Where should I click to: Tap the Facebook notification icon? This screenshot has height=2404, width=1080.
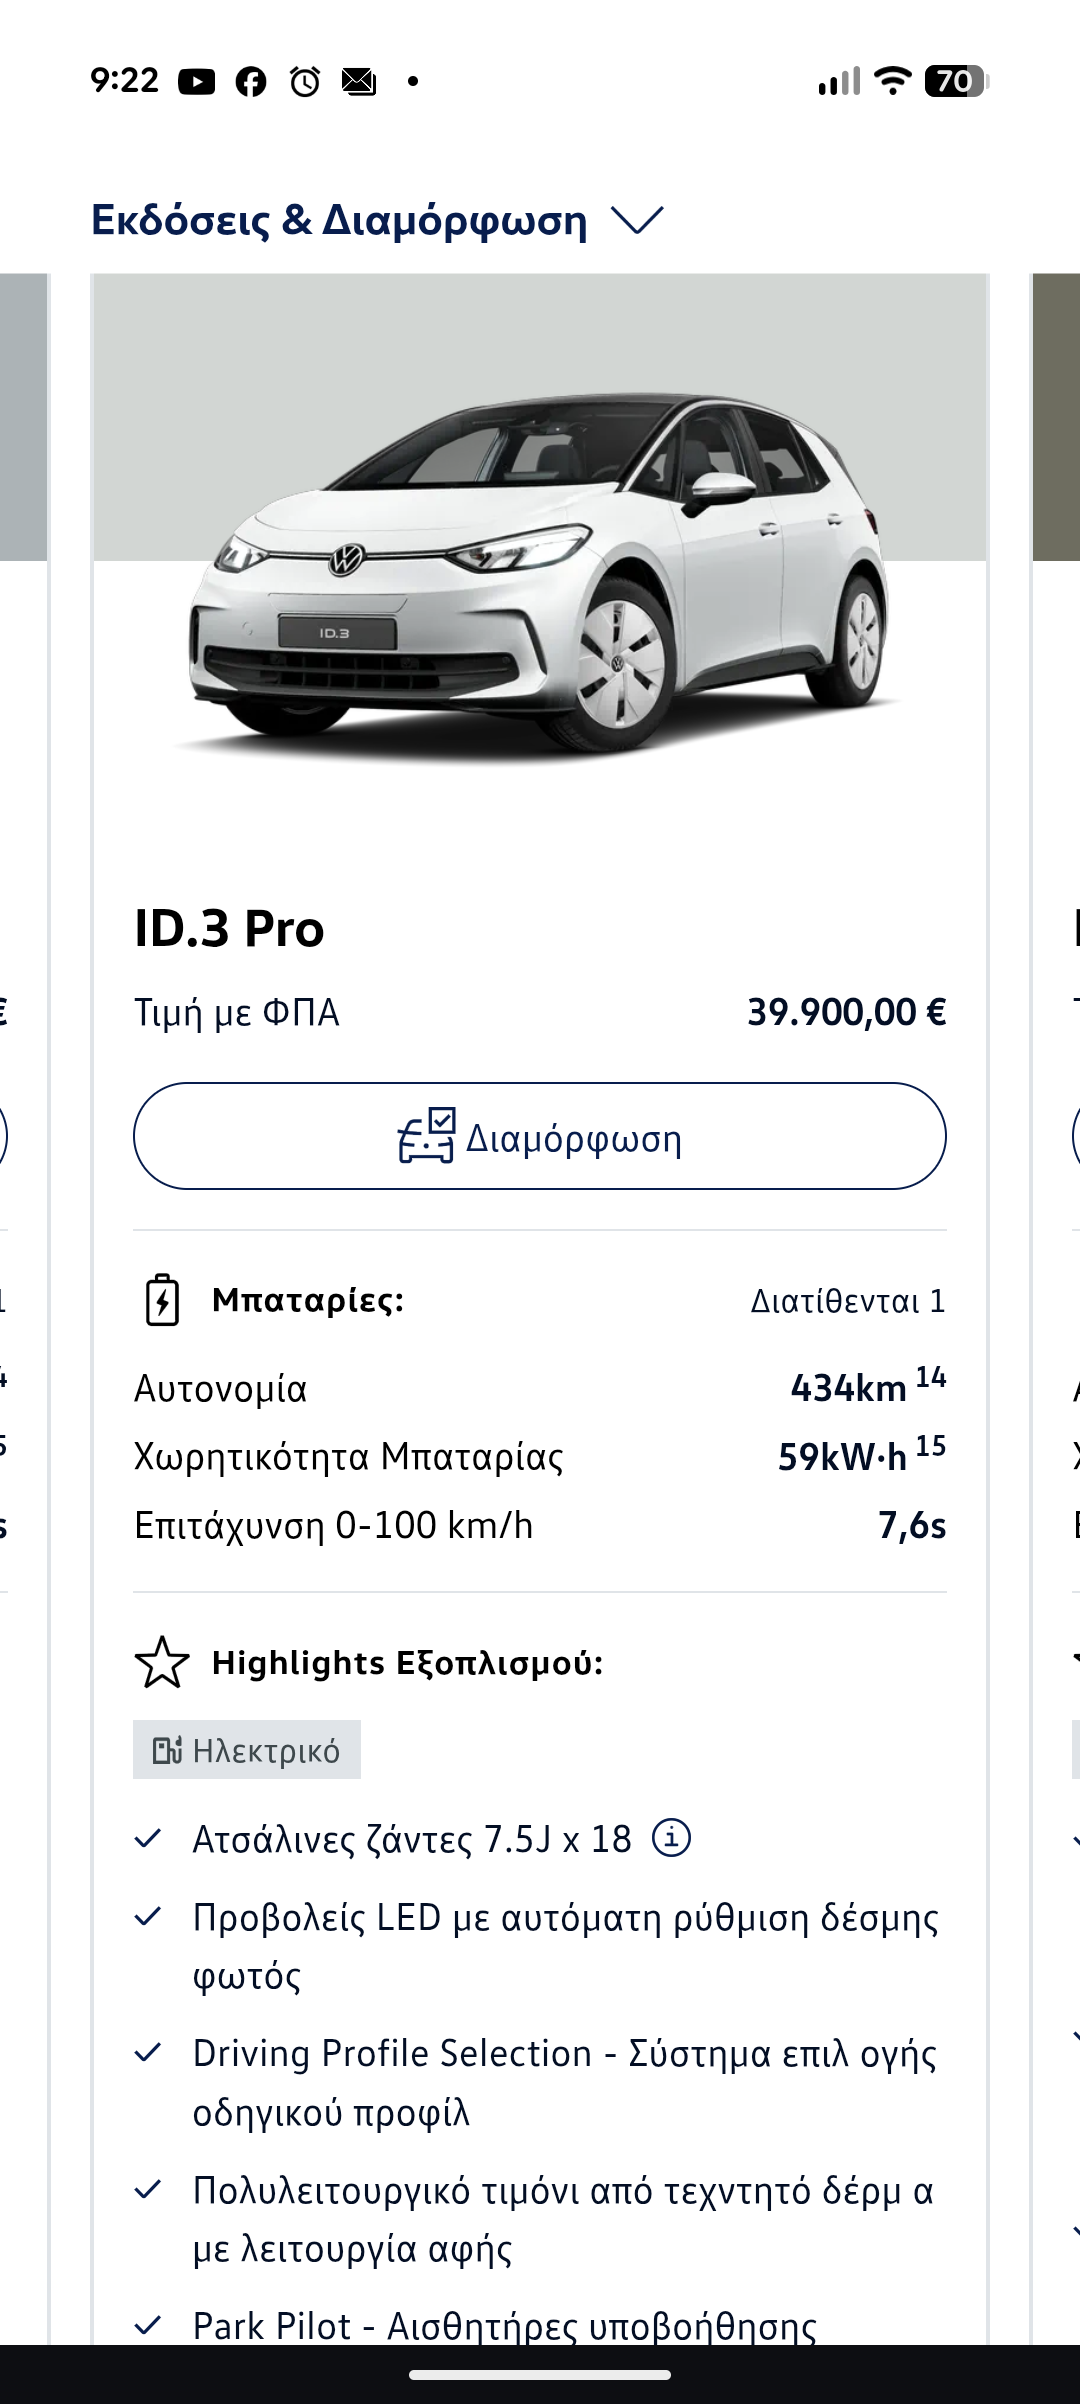point(251,81)
